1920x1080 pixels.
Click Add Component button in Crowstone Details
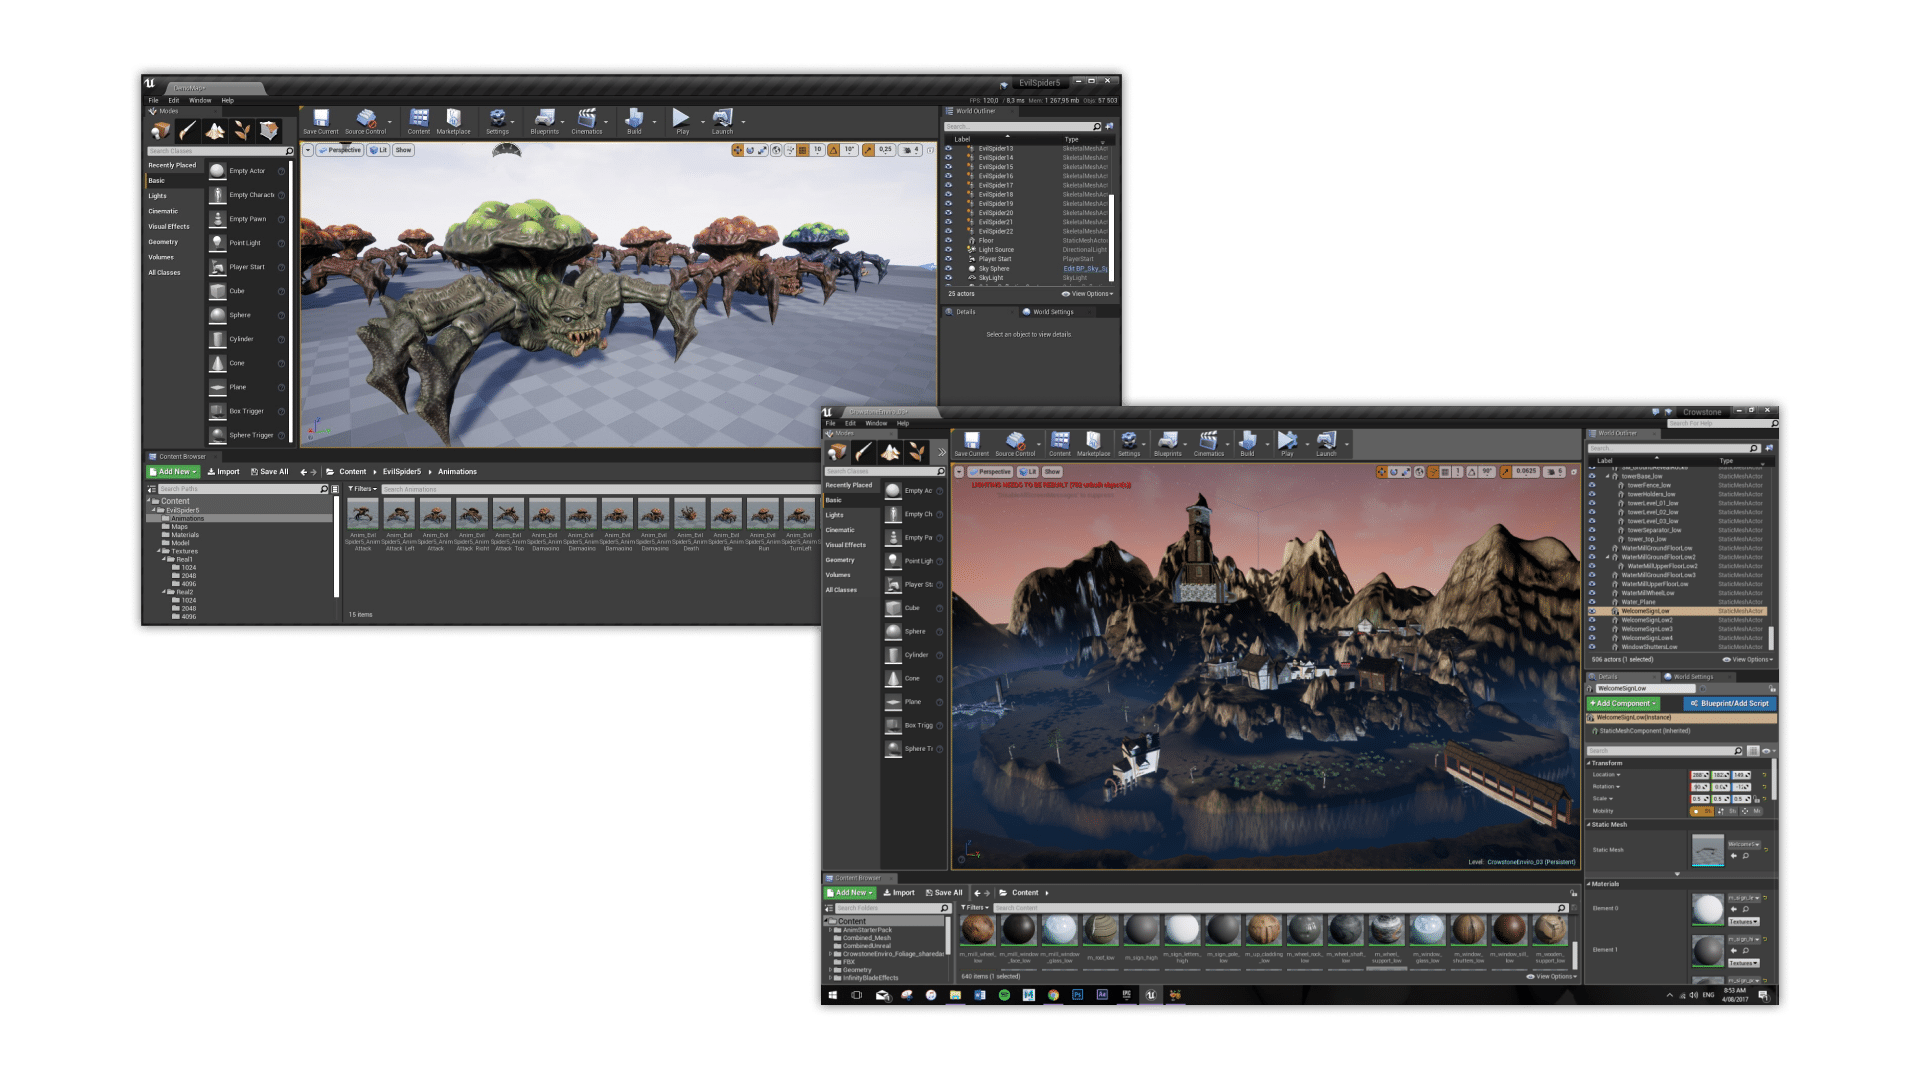(1622, 704)
